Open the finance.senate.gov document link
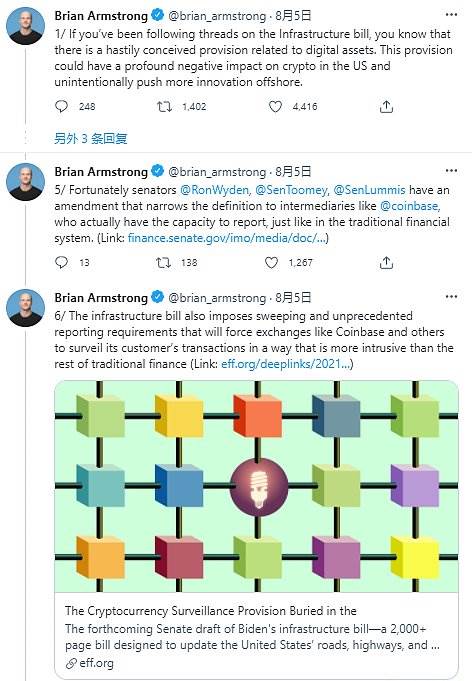 tap(227, 238)
